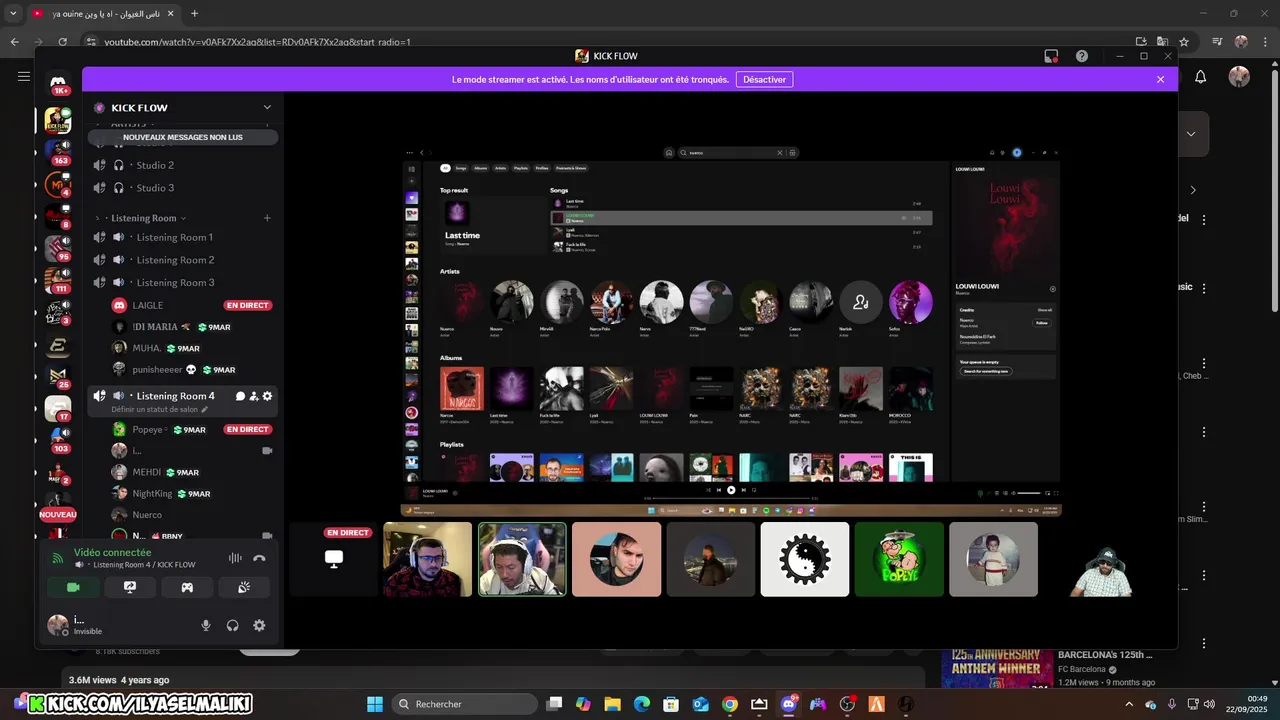Expand the KICK FLOW server menu
1280x720 pixels.
pos(267,107)
